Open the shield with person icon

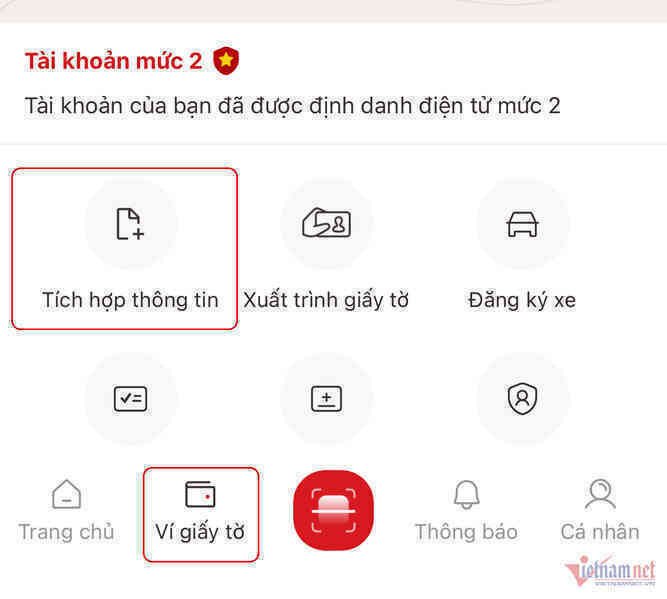(522, 399)
